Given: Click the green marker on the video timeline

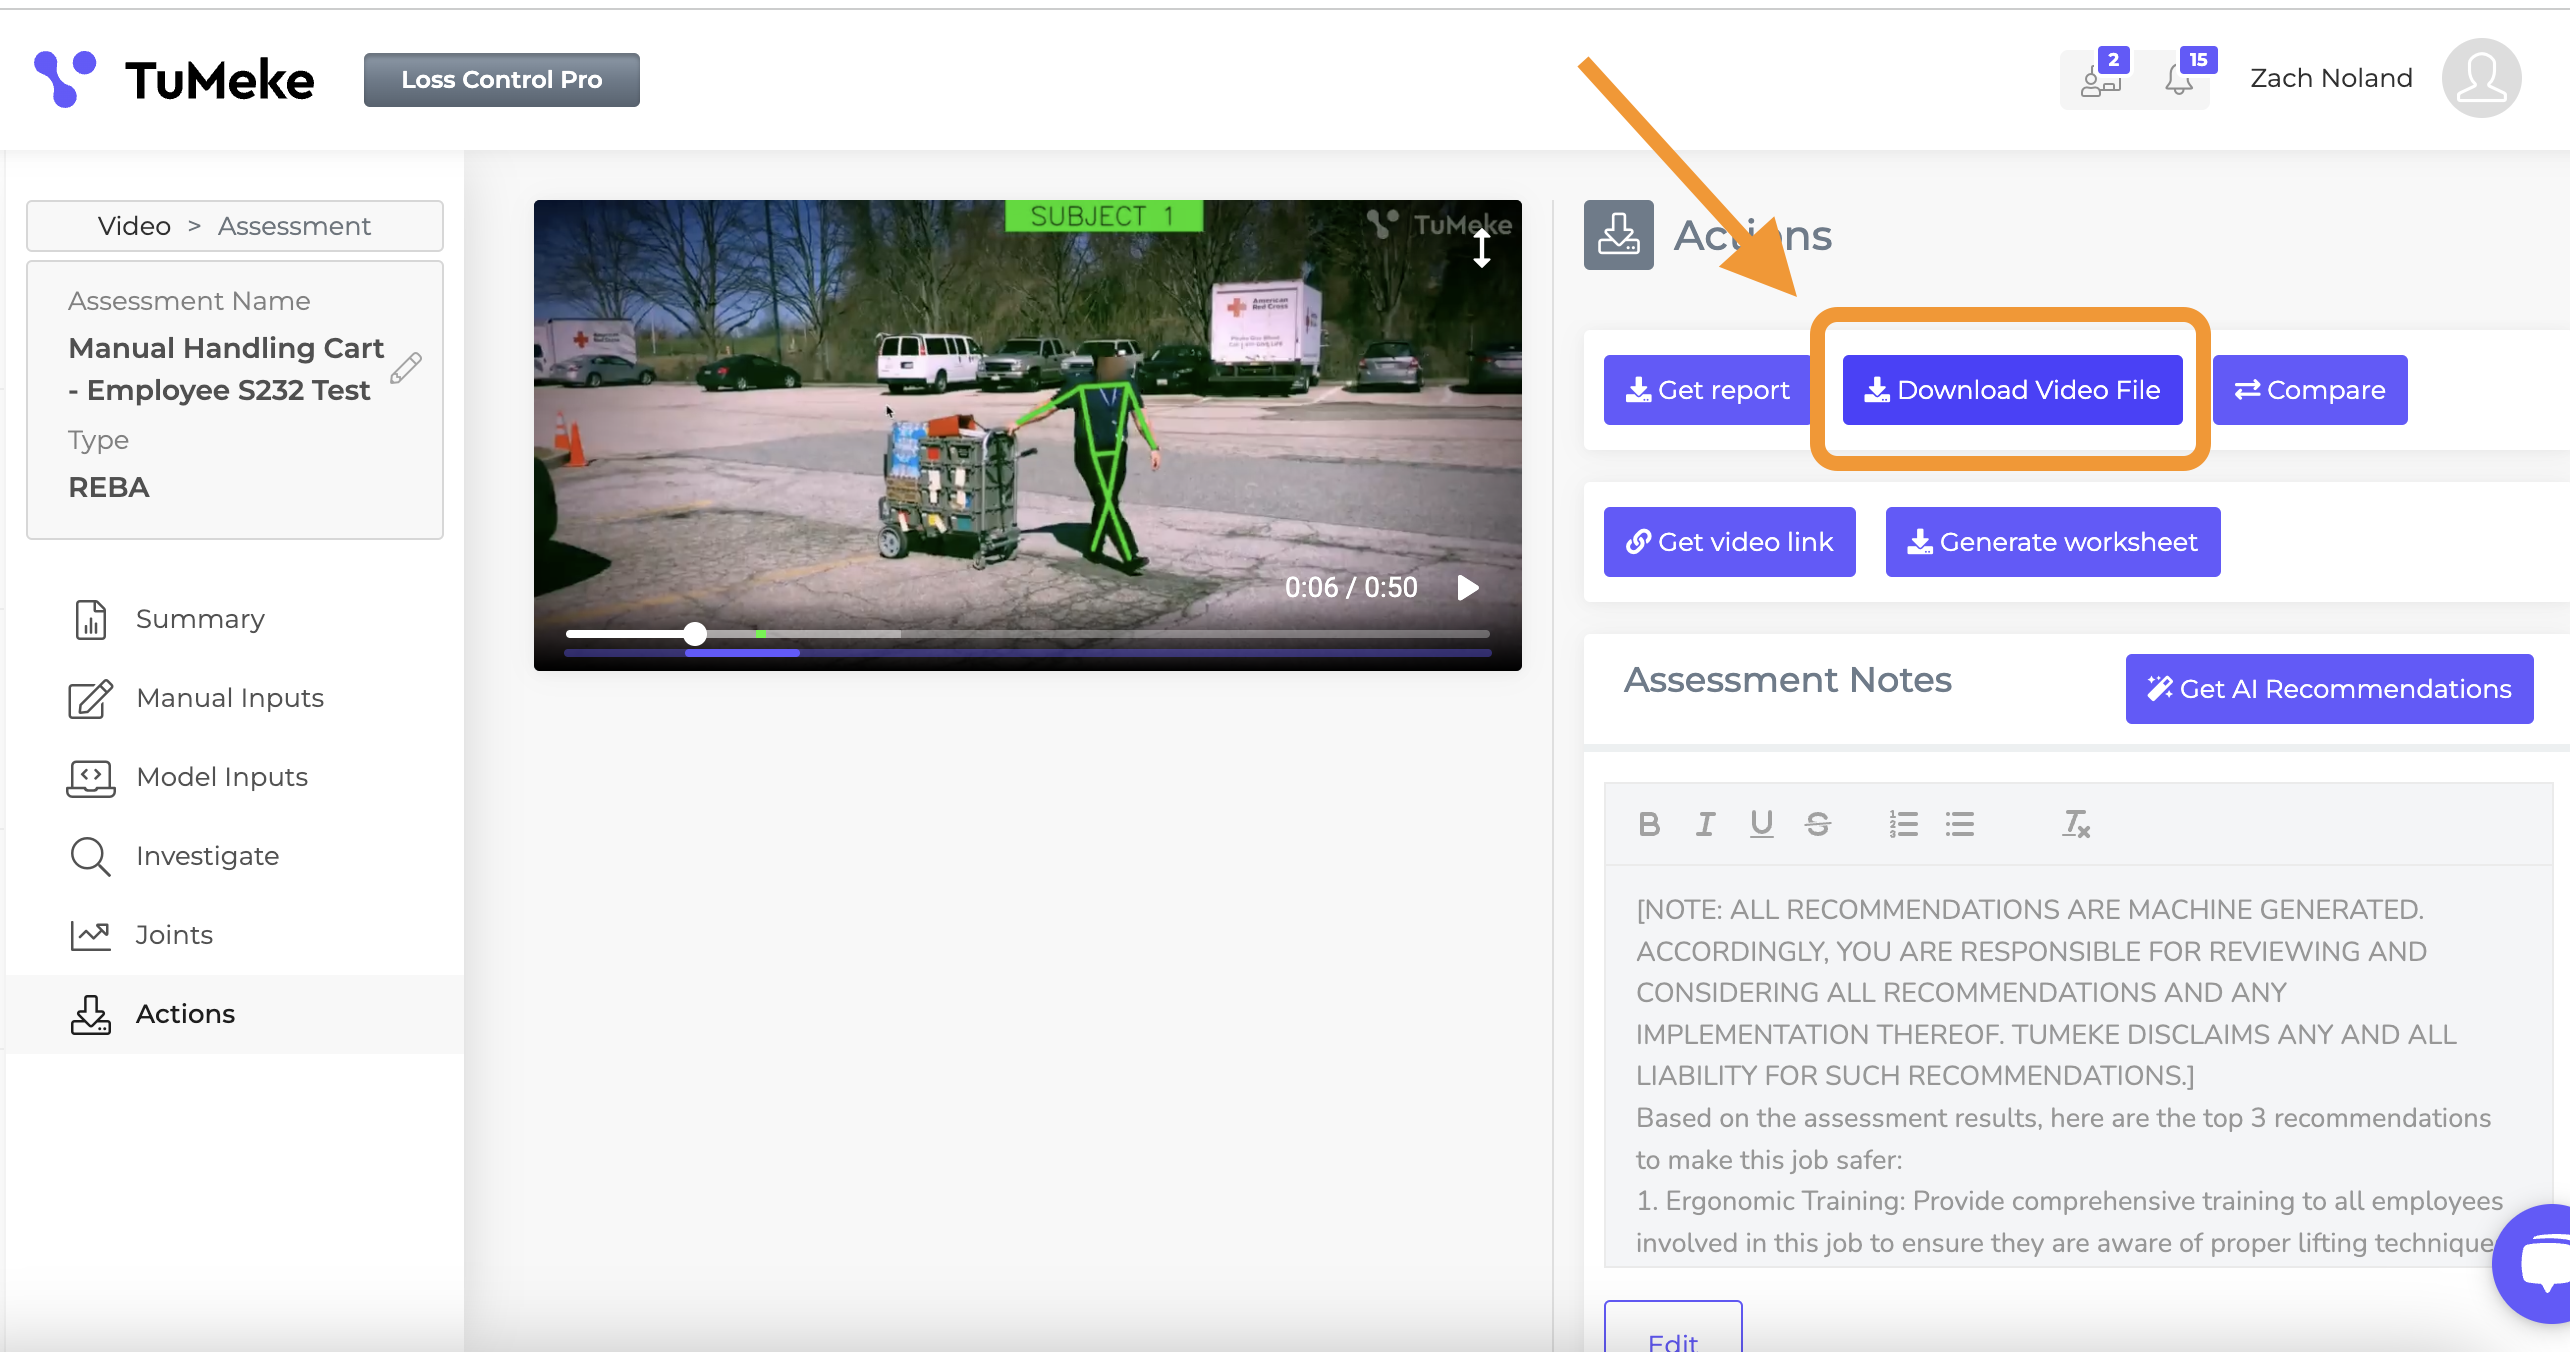Looking at the screenshot, I should tap(761, 633).
